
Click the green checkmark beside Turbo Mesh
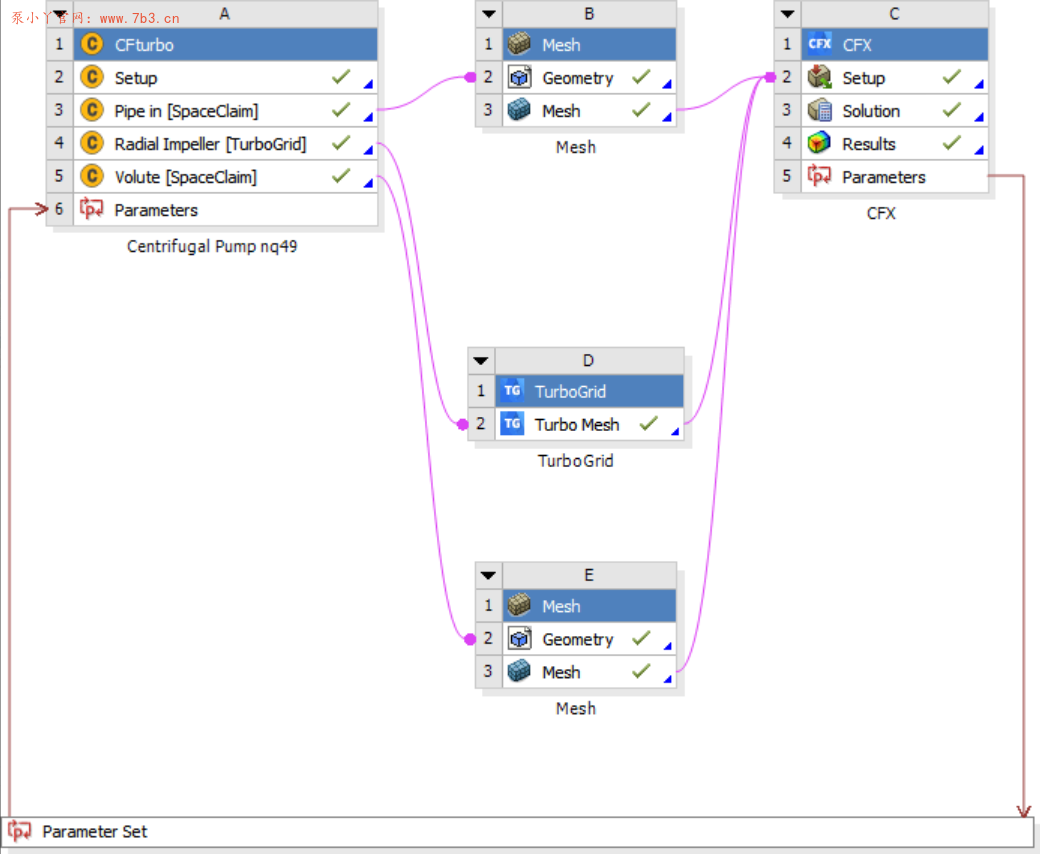coord(648,423)
